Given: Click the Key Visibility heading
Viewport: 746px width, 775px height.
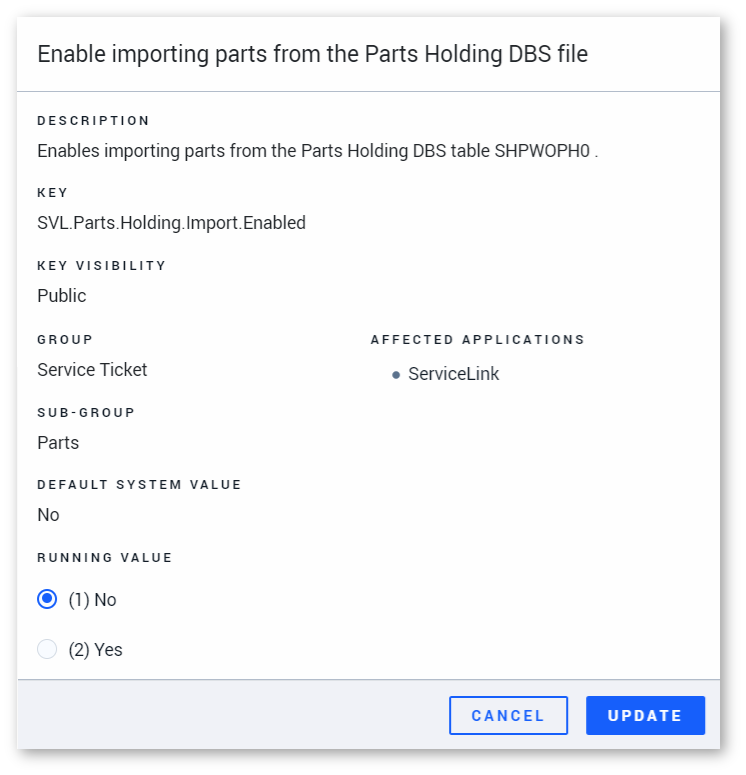Looking at the screenshot, I should point(101,265).
